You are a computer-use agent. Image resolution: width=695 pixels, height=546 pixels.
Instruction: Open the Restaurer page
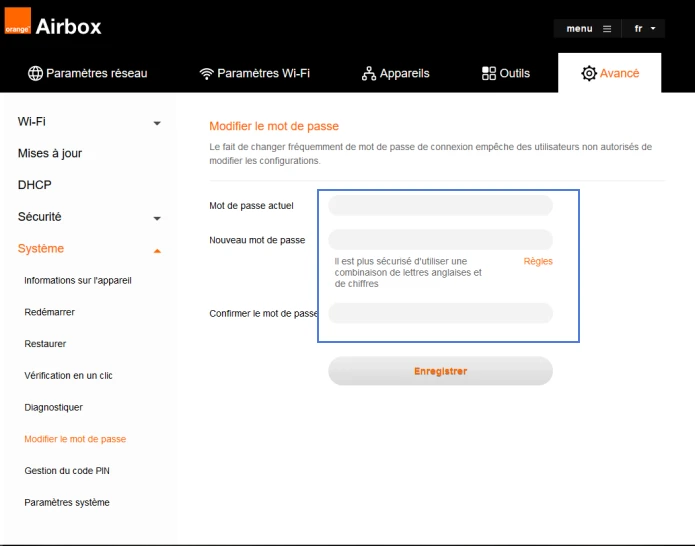click(45, 344)
